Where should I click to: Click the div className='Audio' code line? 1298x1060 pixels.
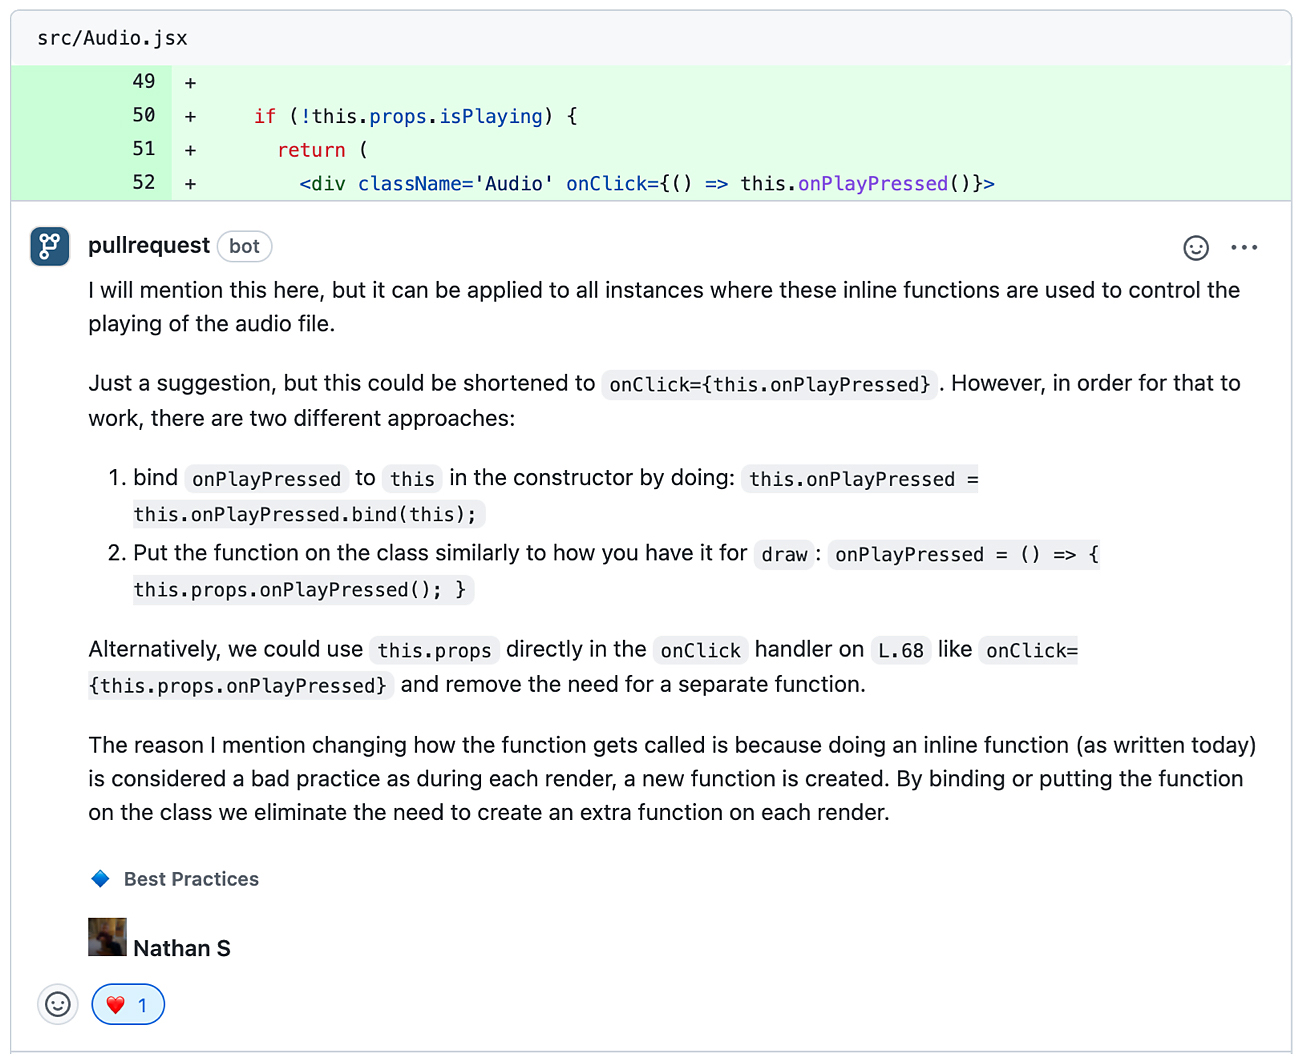(x=646, y=184)
